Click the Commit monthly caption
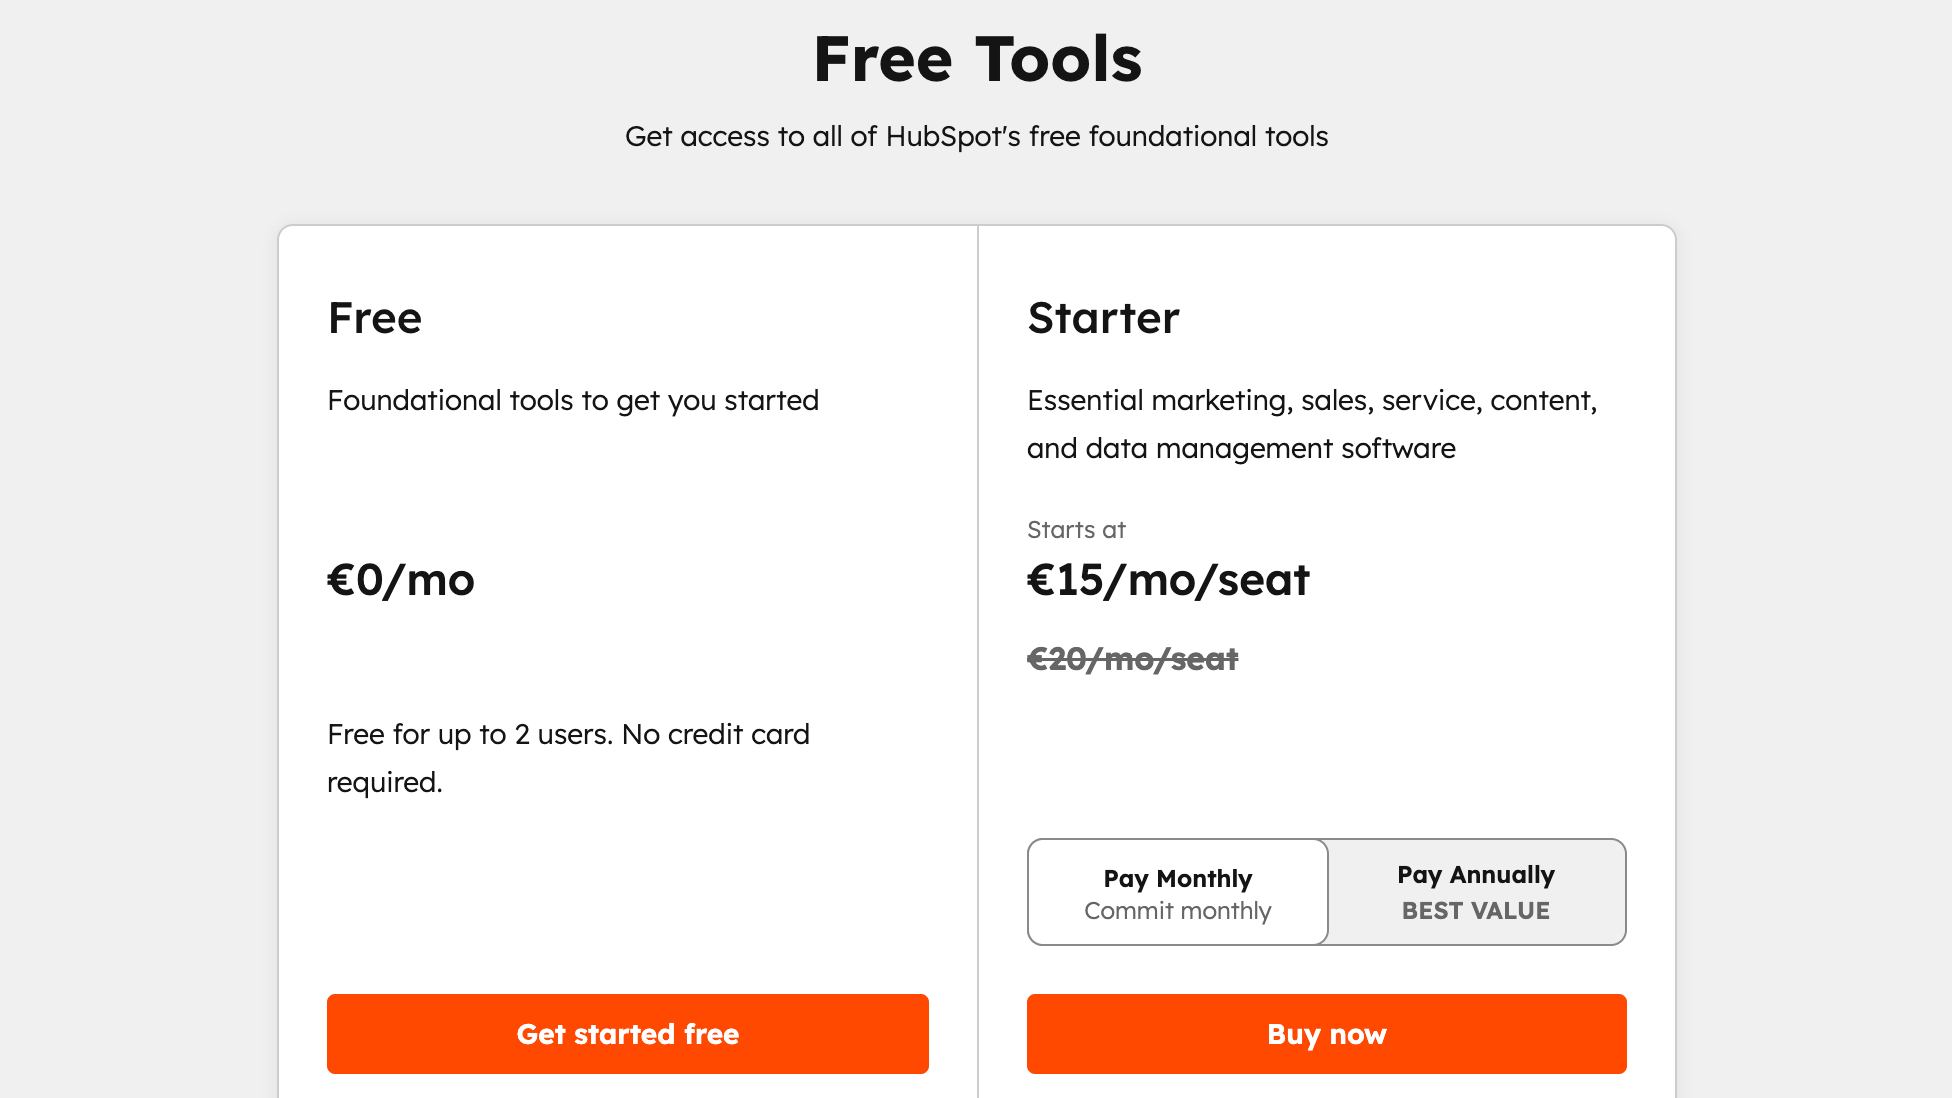Screen dimensions: 1952x1098 point(1177,911)
